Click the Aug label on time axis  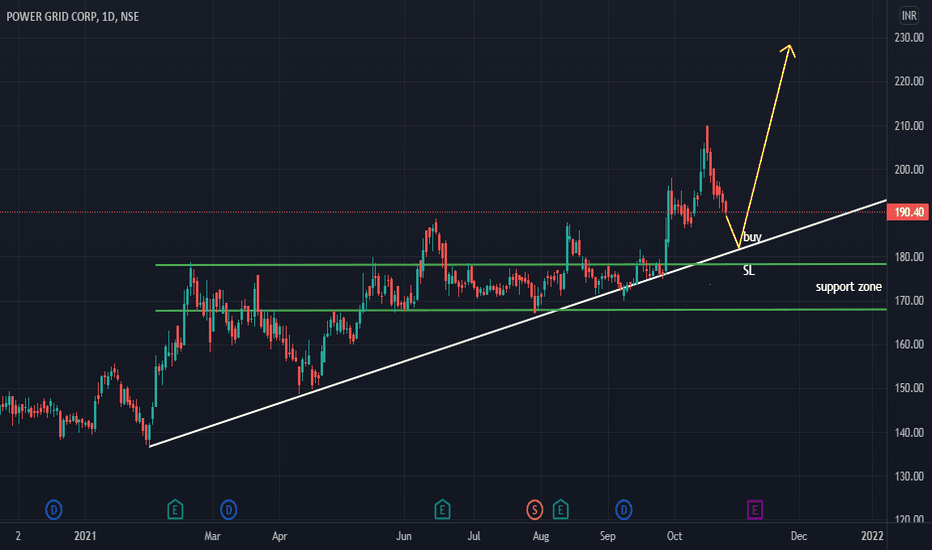tap(541, 536)
